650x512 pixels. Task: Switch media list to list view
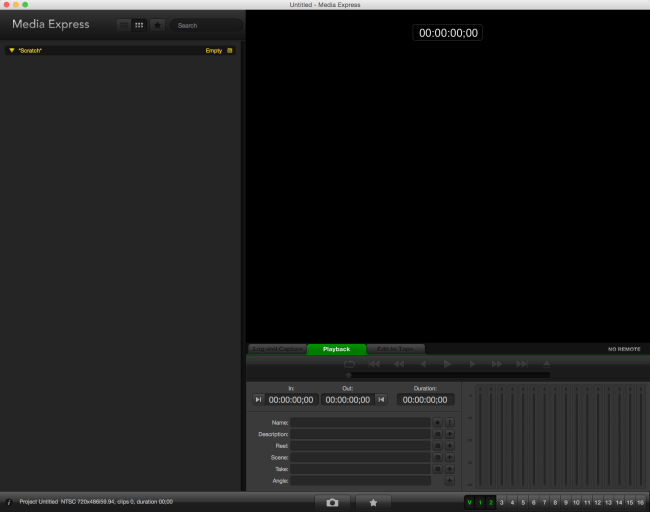coord(124,25)
